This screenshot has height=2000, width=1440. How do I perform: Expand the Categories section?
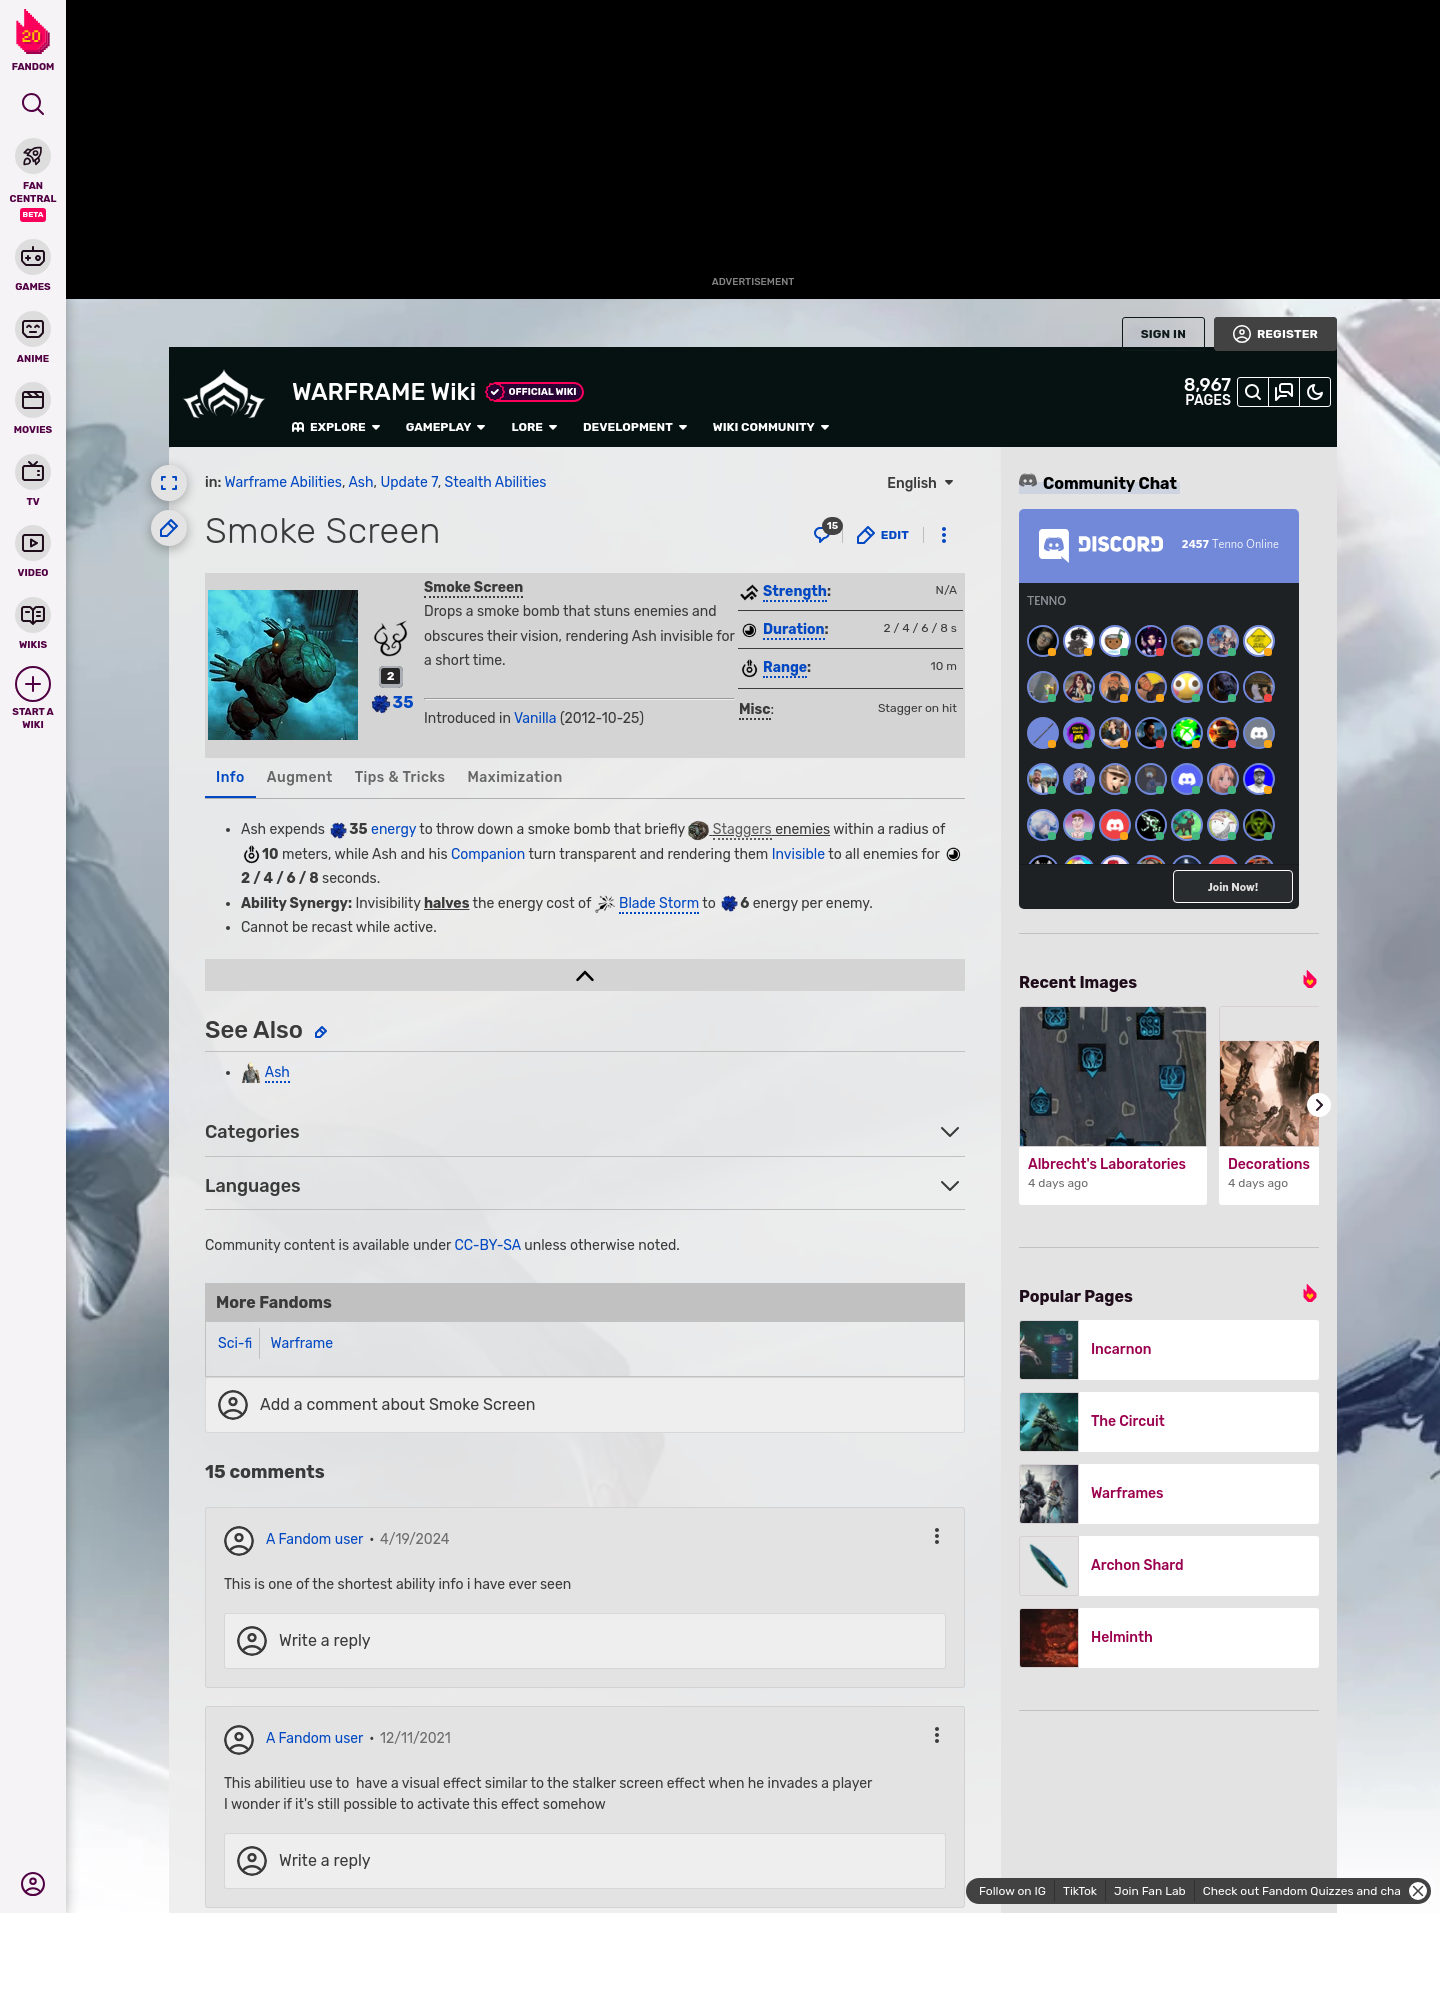584,1132
